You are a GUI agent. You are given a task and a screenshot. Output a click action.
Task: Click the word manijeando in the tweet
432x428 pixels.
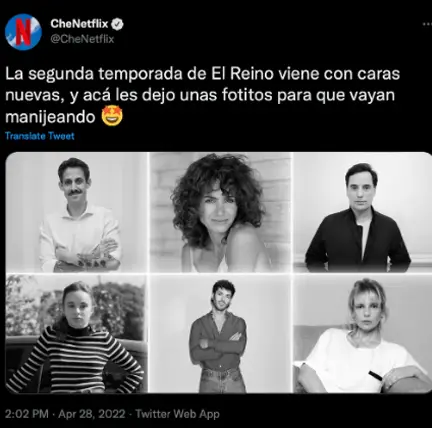50,117
